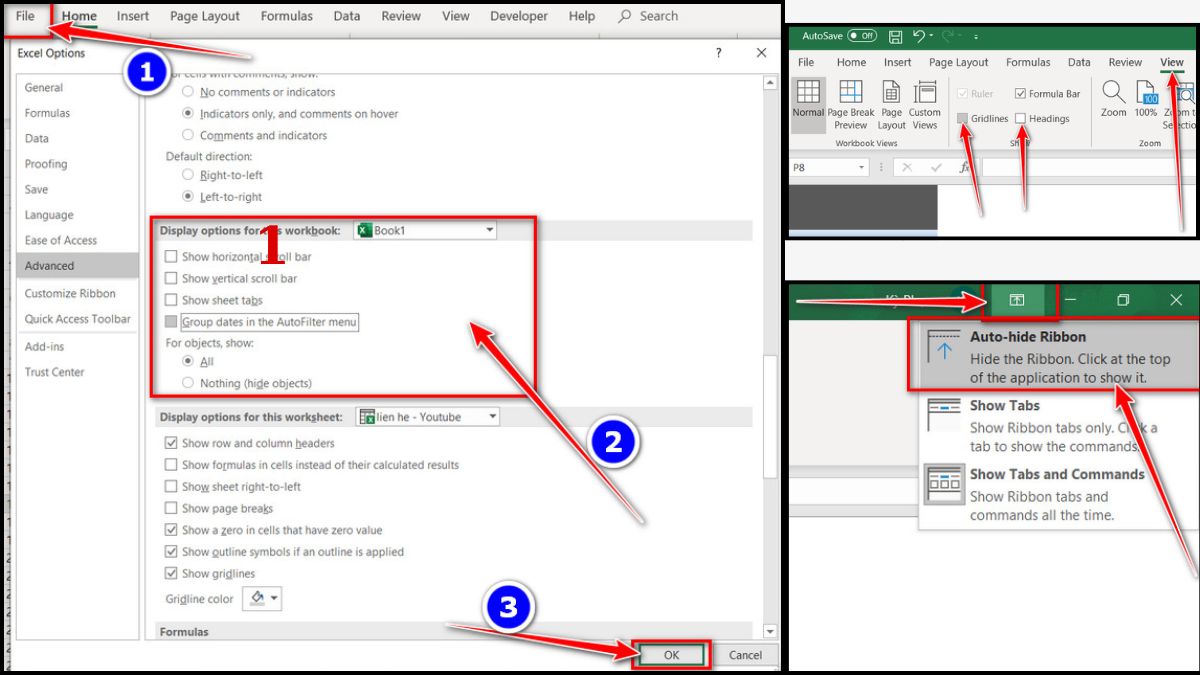Select Nothing (hide objects) radio option

click(x=188, y=383)
